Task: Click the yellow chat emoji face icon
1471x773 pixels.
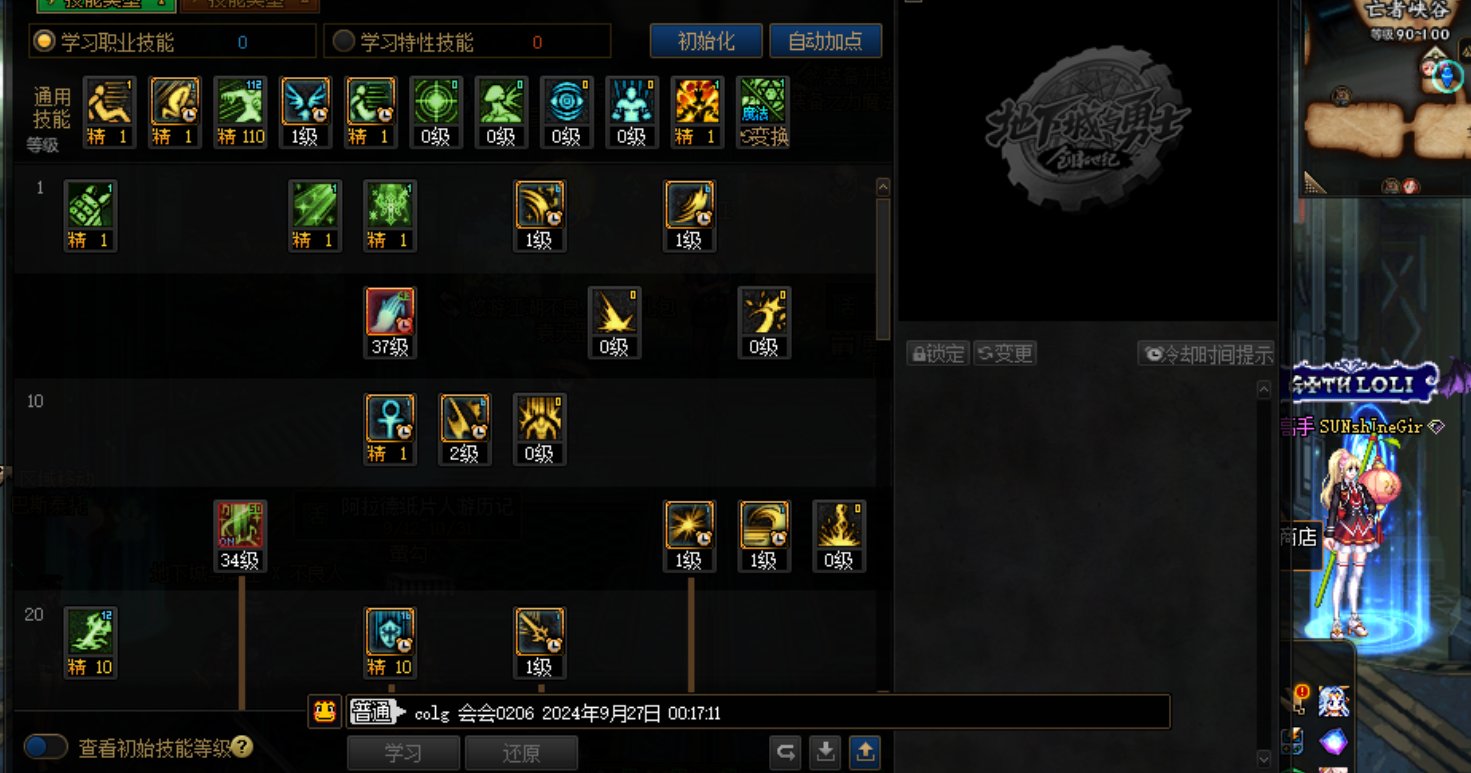Action: (x=324, y=712)
